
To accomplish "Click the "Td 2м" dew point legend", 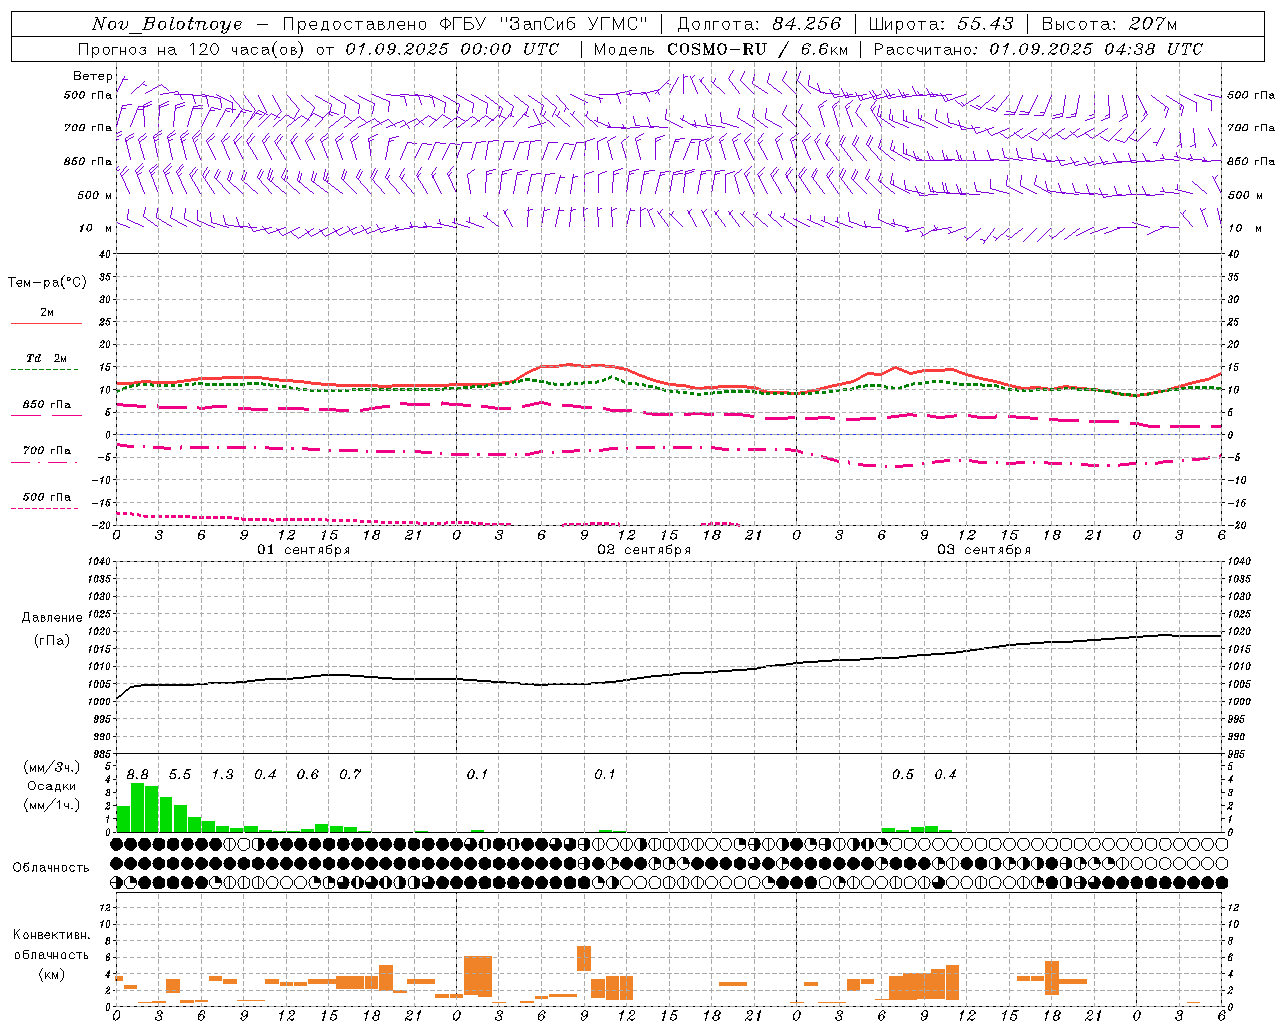I will click(x=47, y=358).
